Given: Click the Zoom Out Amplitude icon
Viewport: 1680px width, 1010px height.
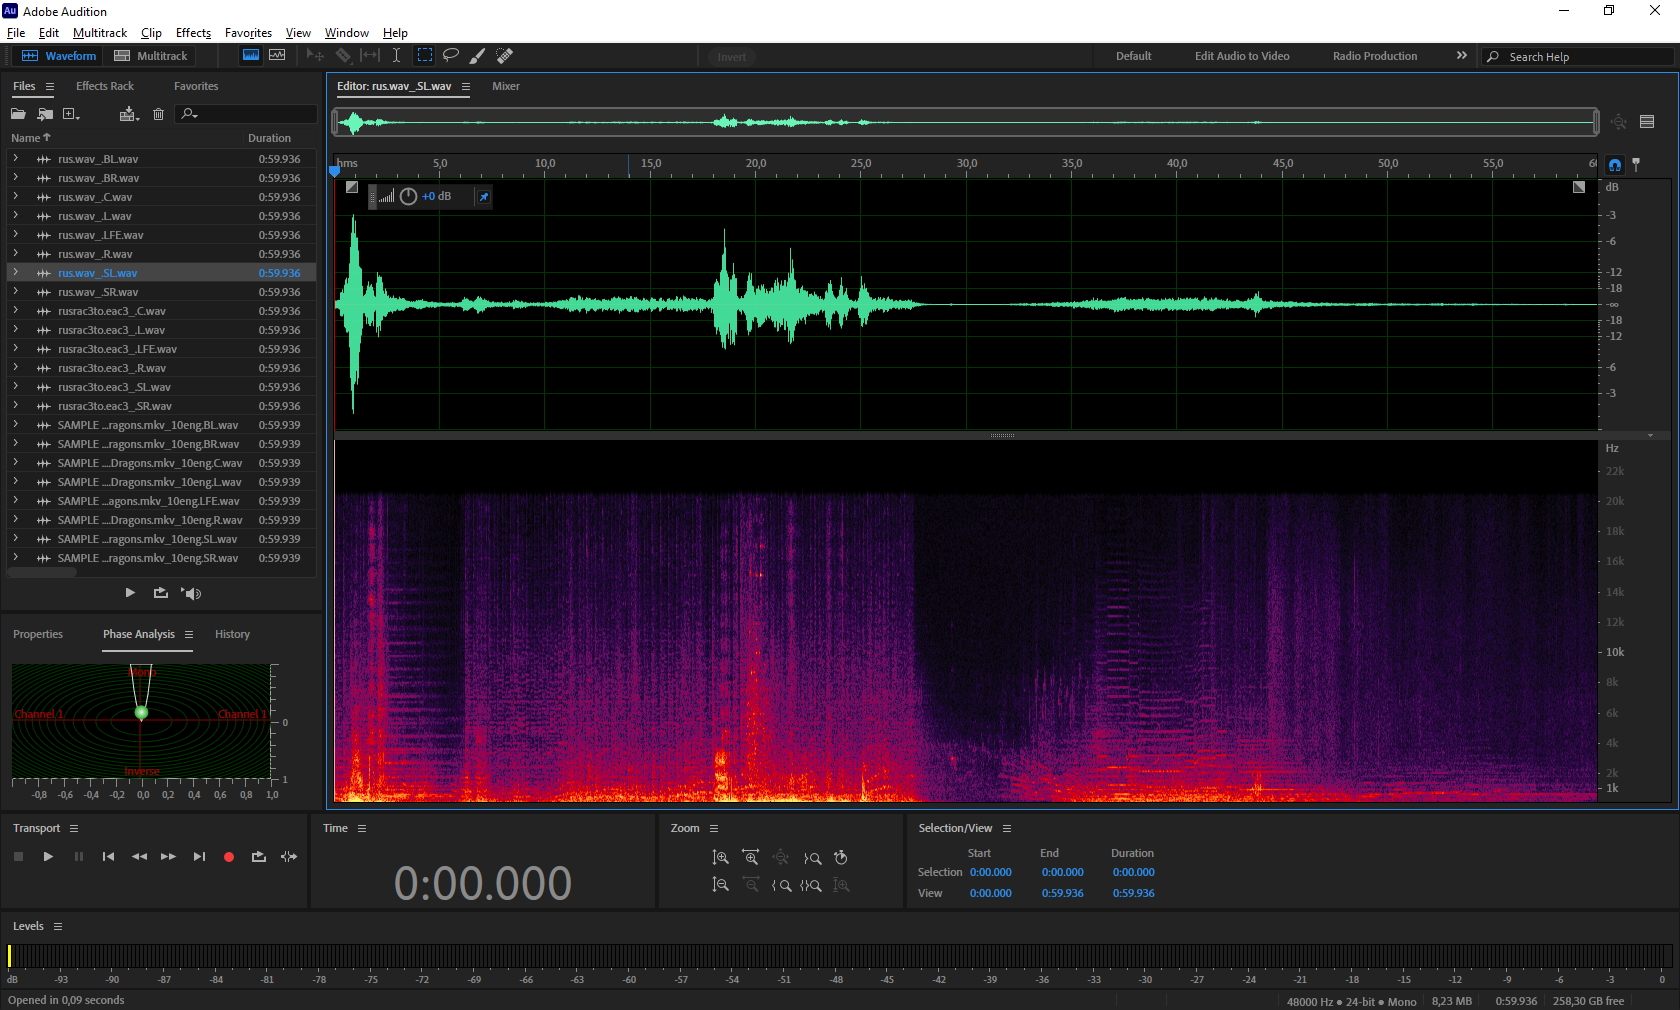Looking at the screenshot, I should (720, 885).
